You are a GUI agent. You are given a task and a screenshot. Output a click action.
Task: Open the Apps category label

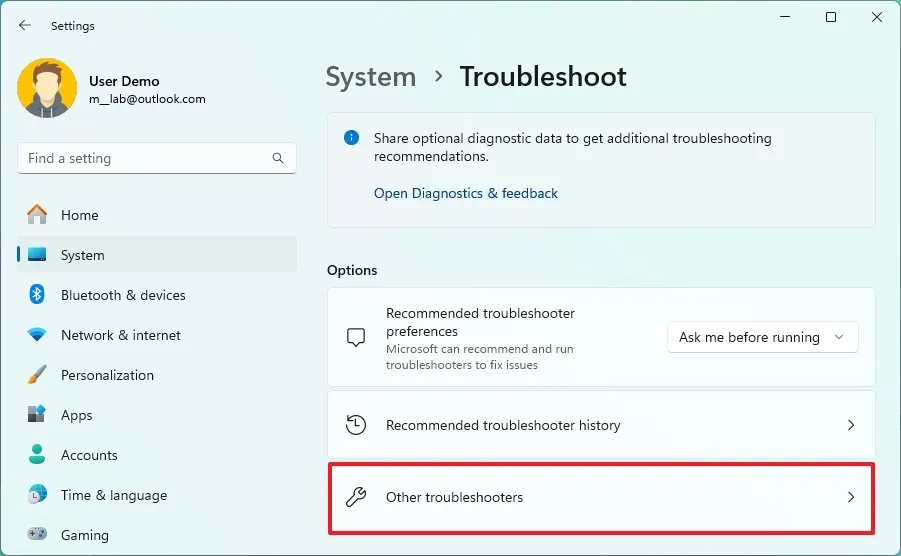click(x=76, y=415)
